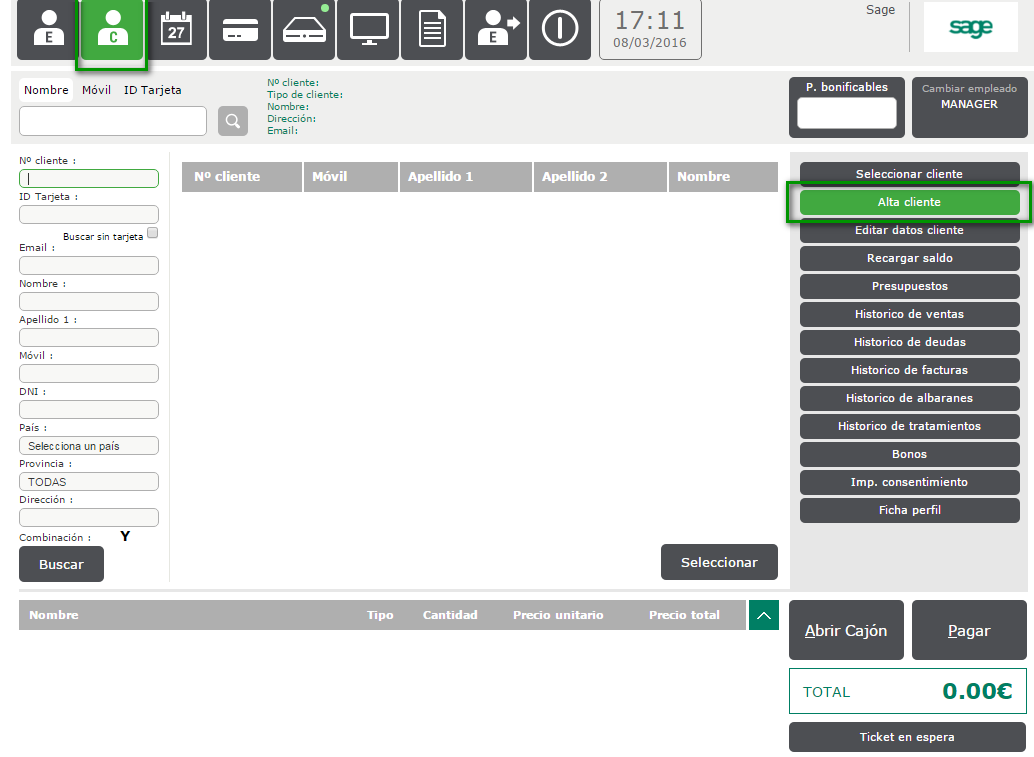Select the customer icon in top toolbar
This screenshot has height=757, width=1034.
tap(112, 31)
